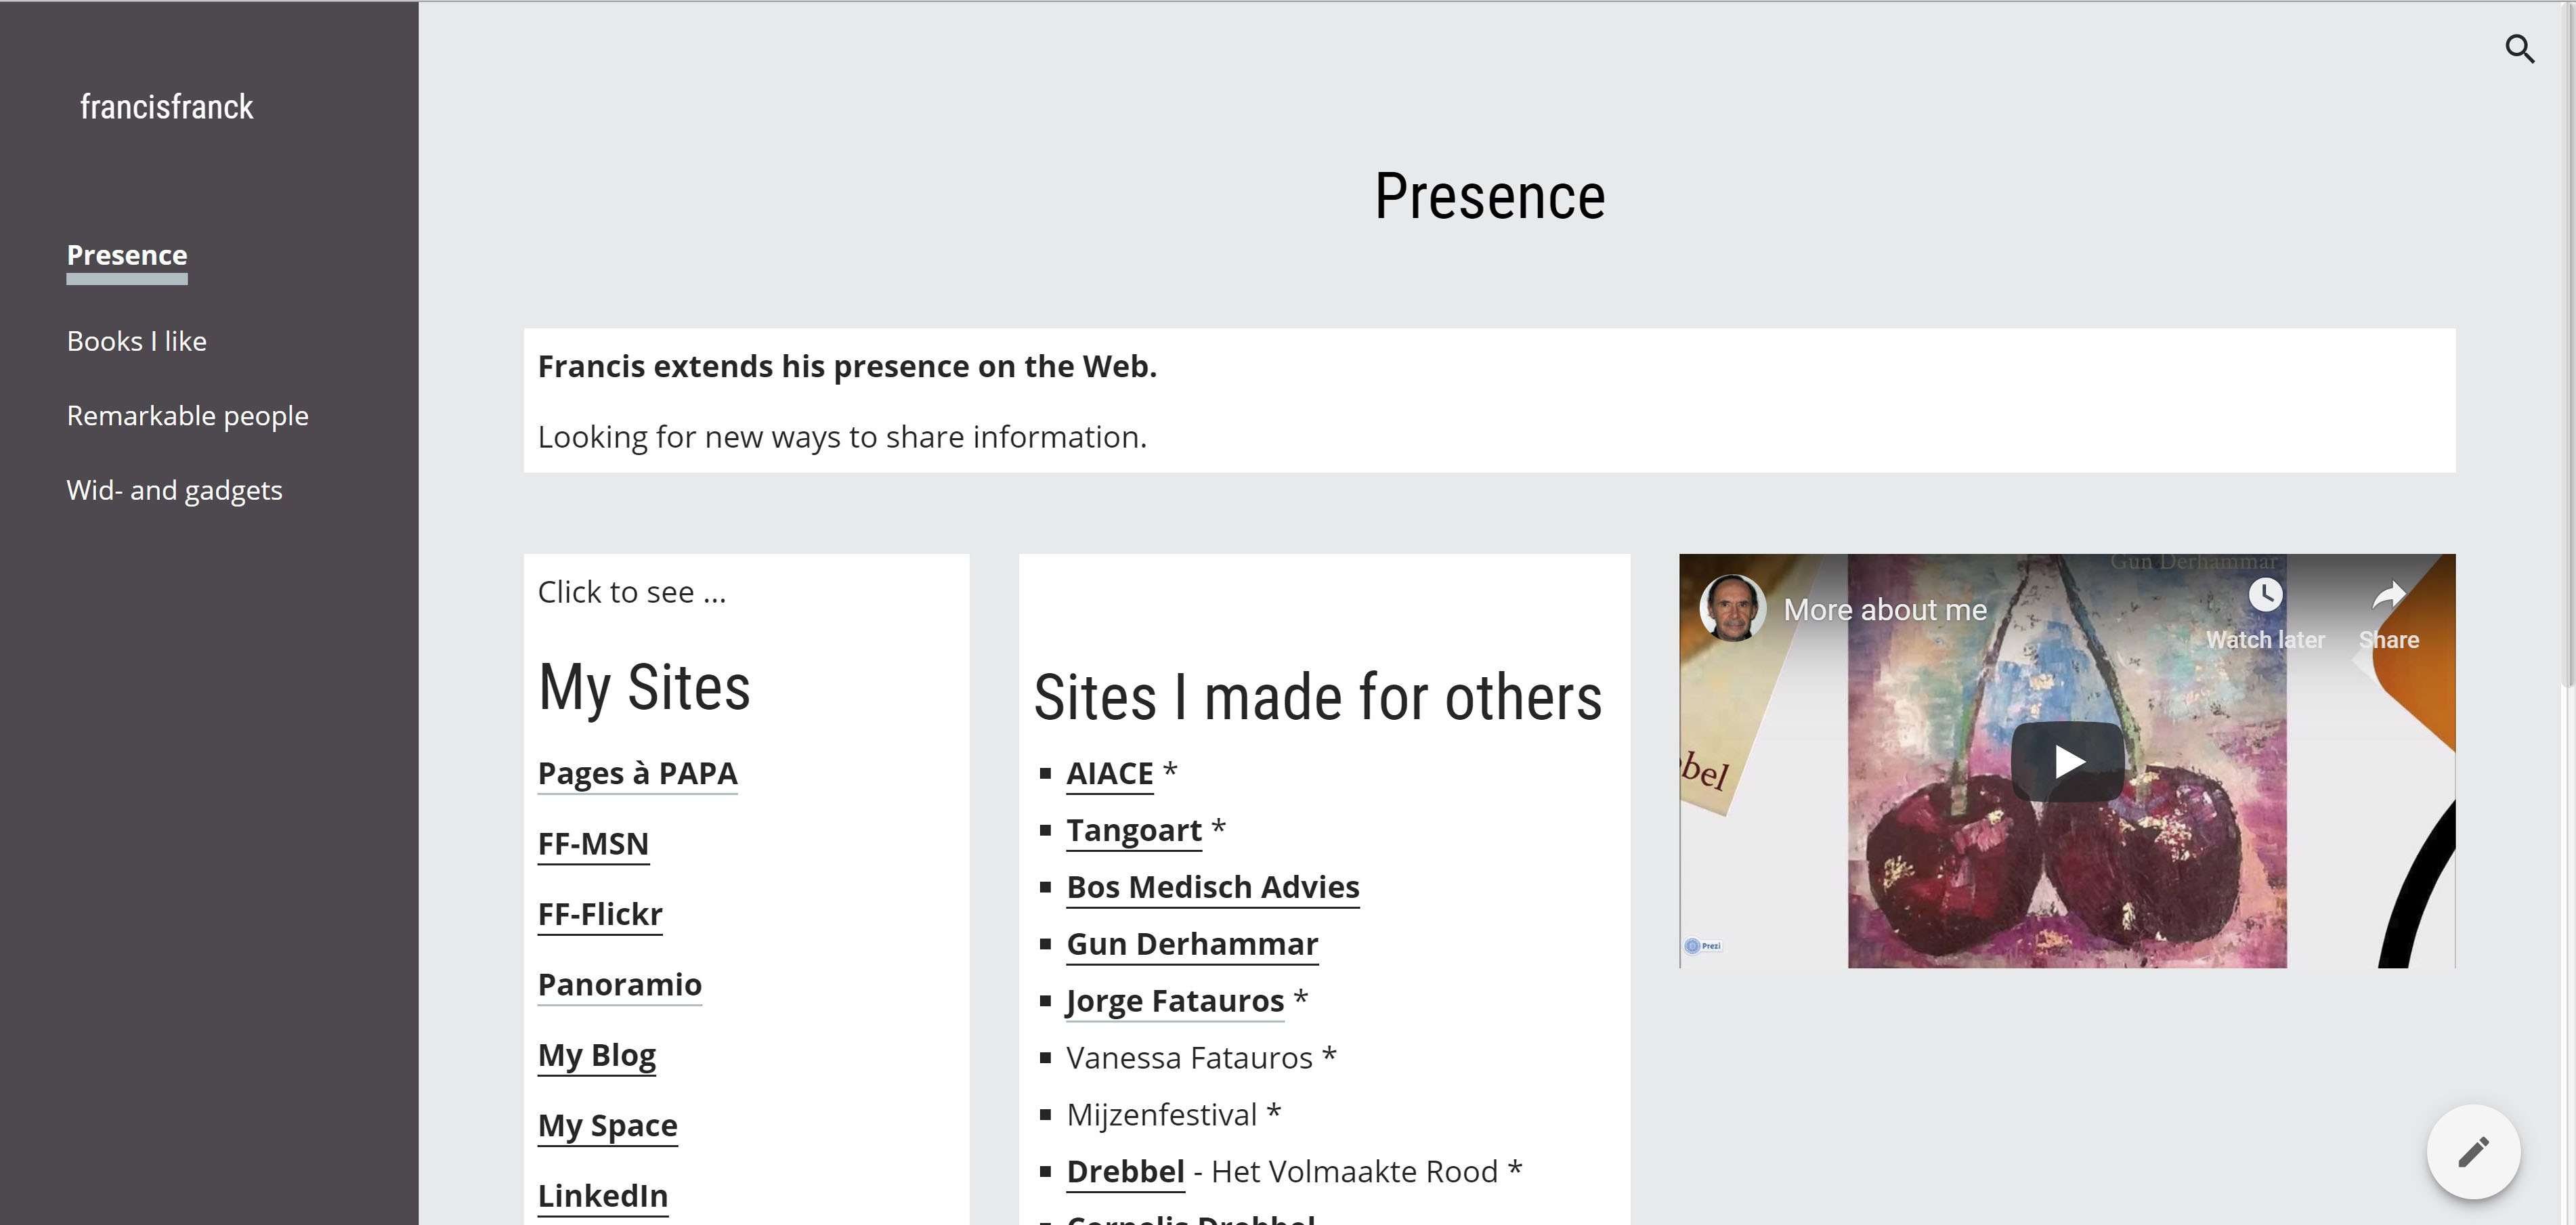Open the Pages à PAPA link
Viewport: 2576px width, 1225px height.
coord(638,774)
